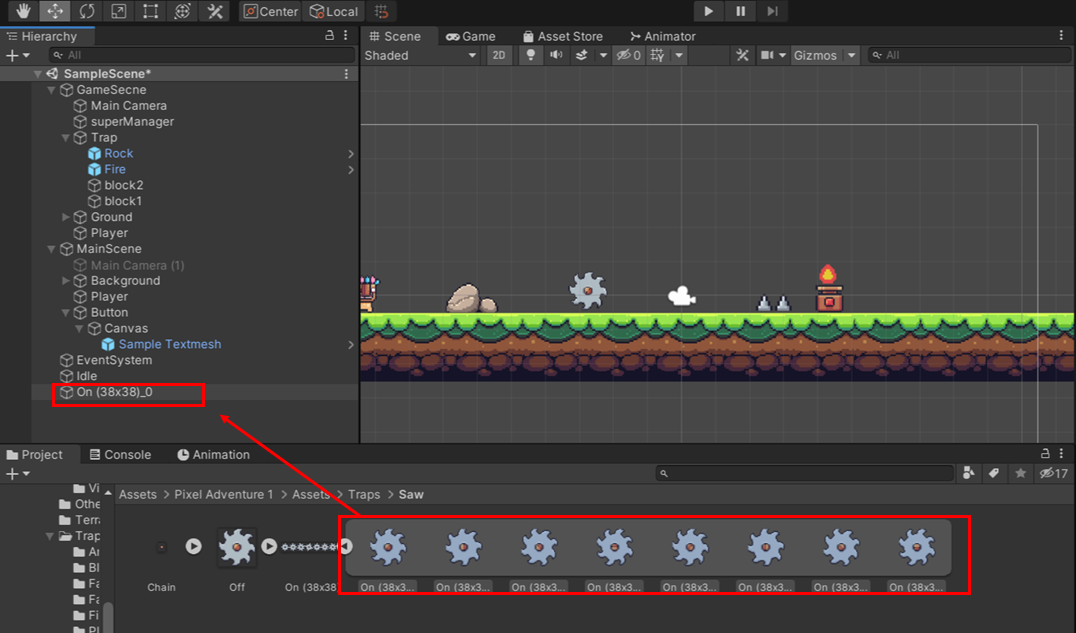Collapse the SampleScene root
The width and height of the screenshot is (1076, 633).
tap(38, 73)
